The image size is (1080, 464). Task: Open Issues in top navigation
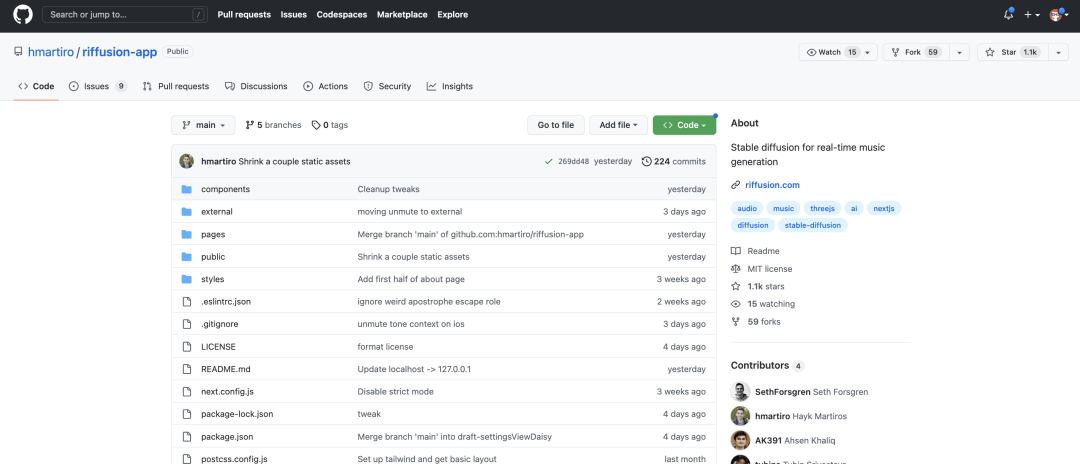coord(293,14)
